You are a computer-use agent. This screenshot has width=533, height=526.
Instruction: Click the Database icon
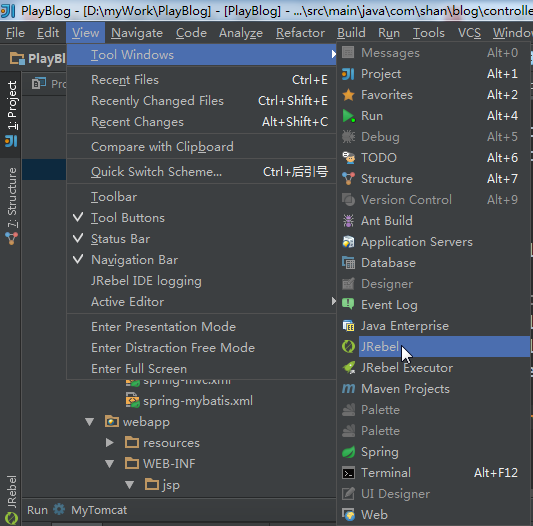coord(348,263)
